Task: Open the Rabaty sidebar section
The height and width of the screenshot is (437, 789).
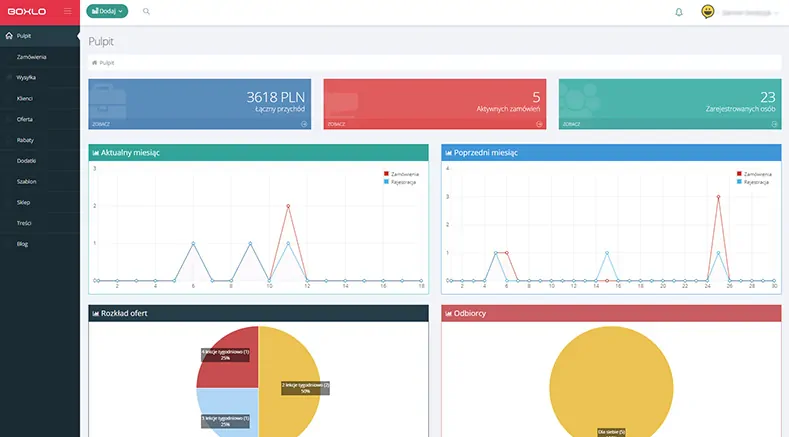Action: click(x=26, y=140)
